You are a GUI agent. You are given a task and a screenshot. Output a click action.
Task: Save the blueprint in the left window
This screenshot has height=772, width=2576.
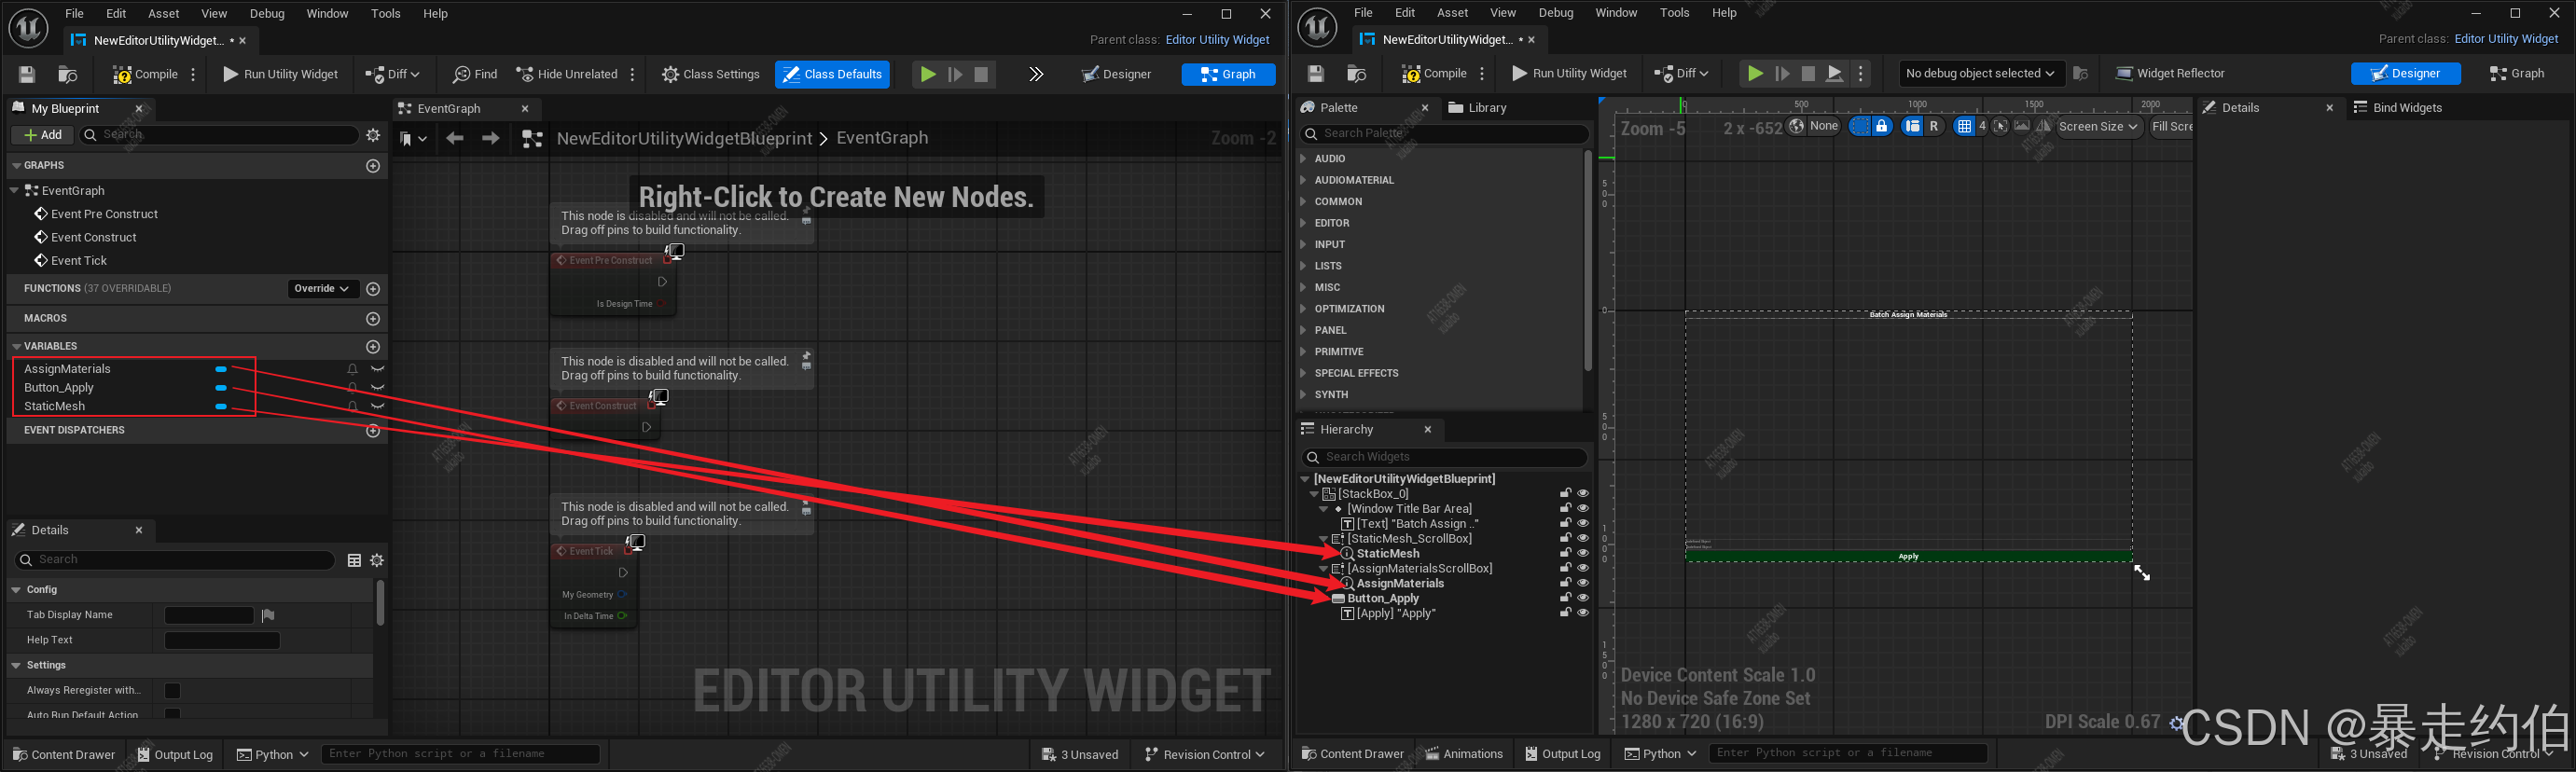27,74
